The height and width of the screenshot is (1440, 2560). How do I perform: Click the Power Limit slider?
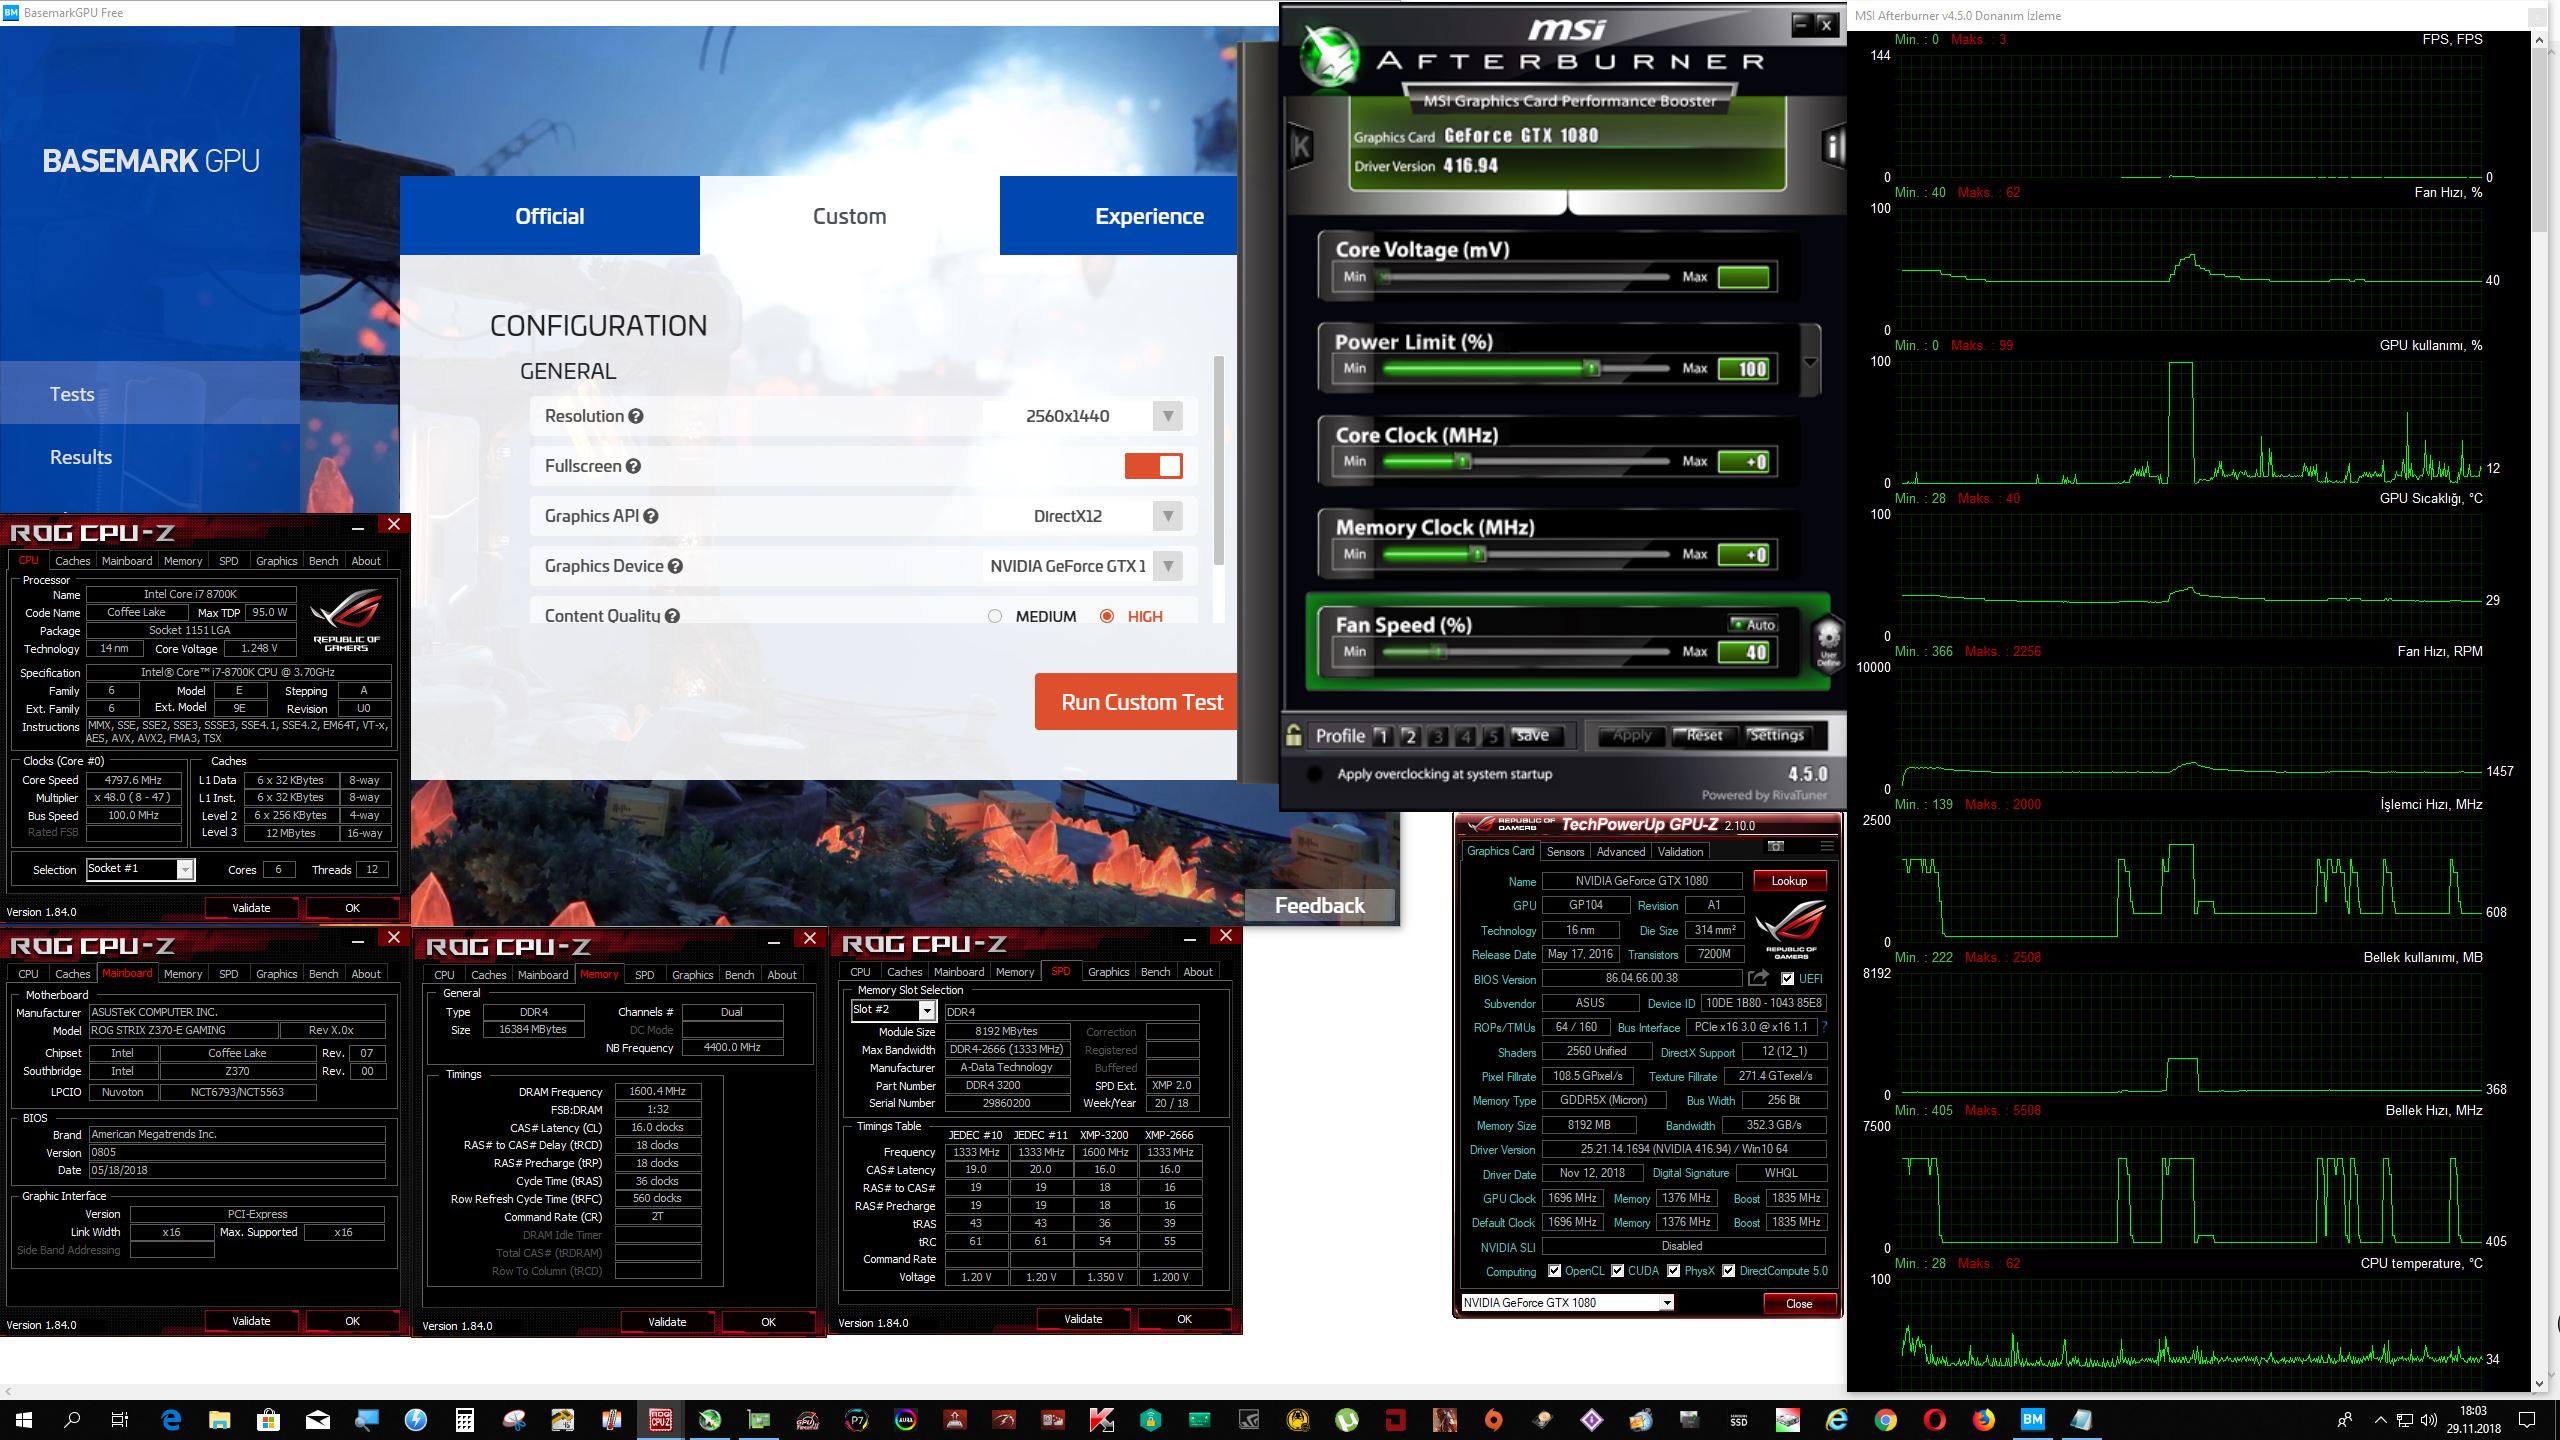point(1526,369)
